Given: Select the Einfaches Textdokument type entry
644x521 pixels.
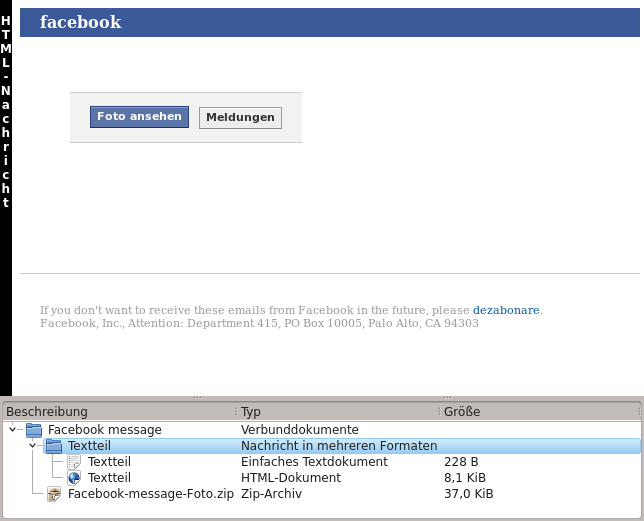Looking at the screenshot, I should coord(314,462).
